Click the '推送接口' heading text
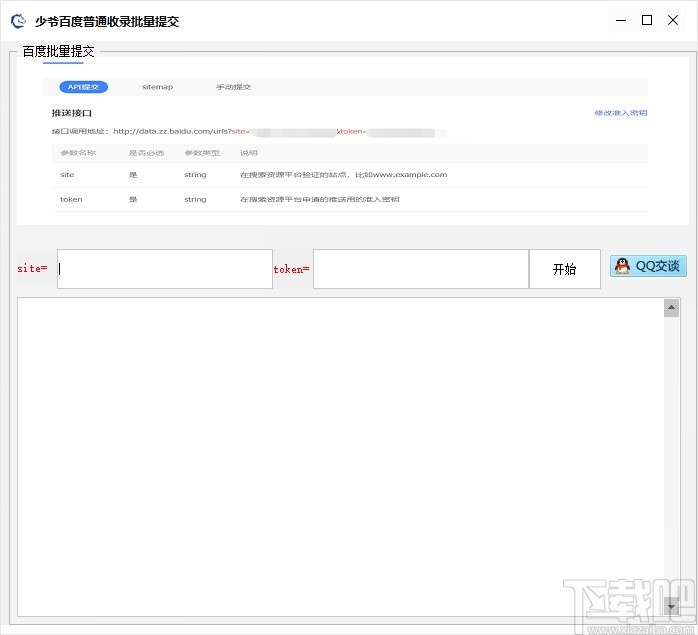 [72, 113]
